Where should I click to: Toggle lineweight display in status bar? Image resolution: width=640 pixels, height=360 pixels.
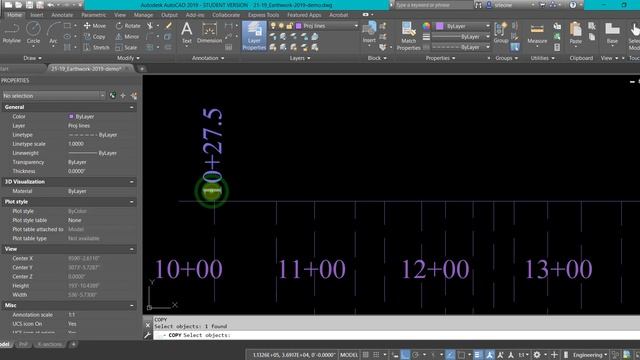tap(477, 355)
